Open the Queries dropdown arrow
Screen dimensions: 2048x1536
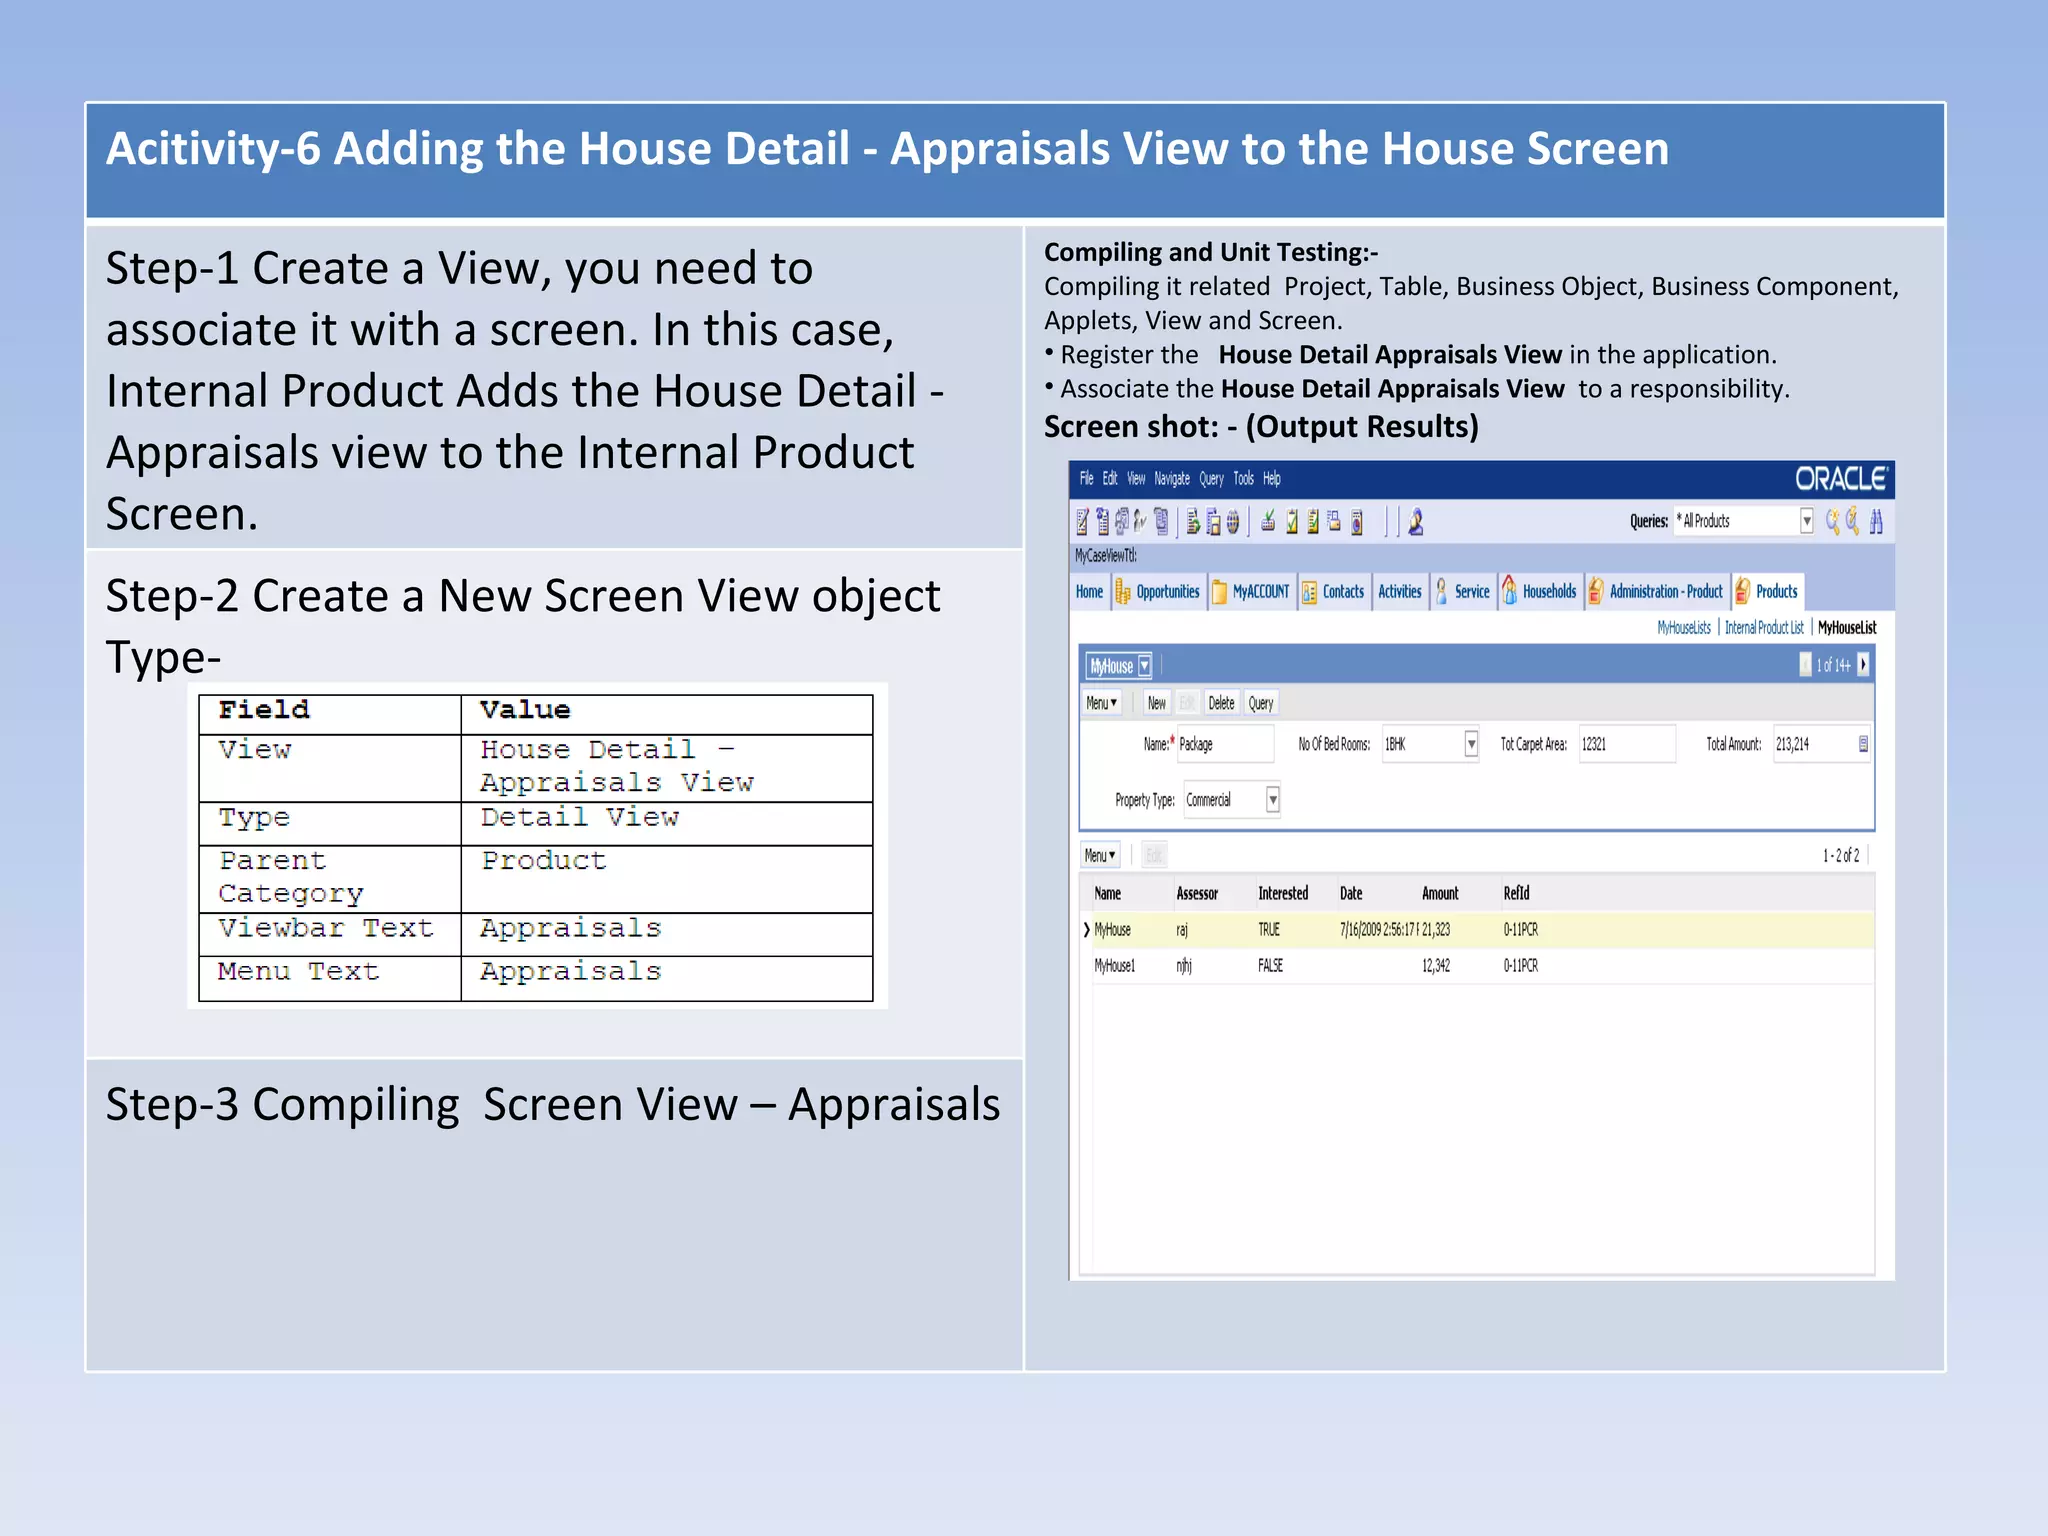1807,521
